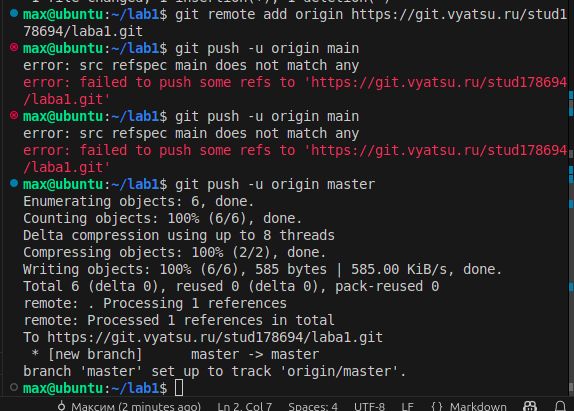The width and height of the screenshot is (574, 411).
Task: Click the blue success marker beside push origin master
Action: tap(14, 184)
